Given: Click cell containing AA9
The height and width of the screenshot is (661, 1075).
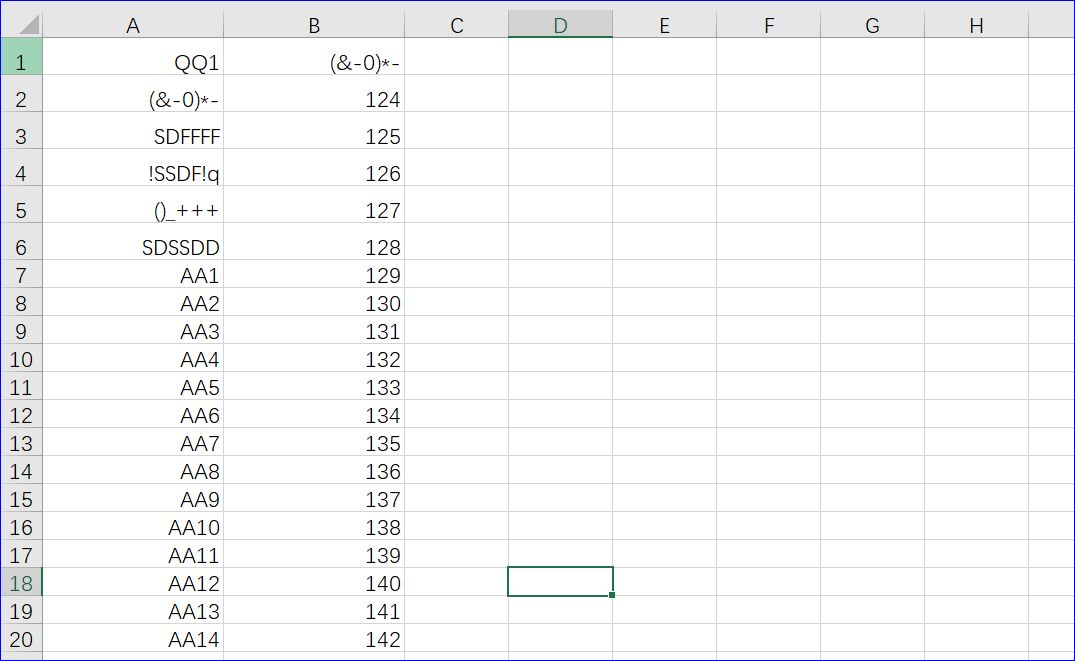Looking at the screenshot, I should coord(133,498).
